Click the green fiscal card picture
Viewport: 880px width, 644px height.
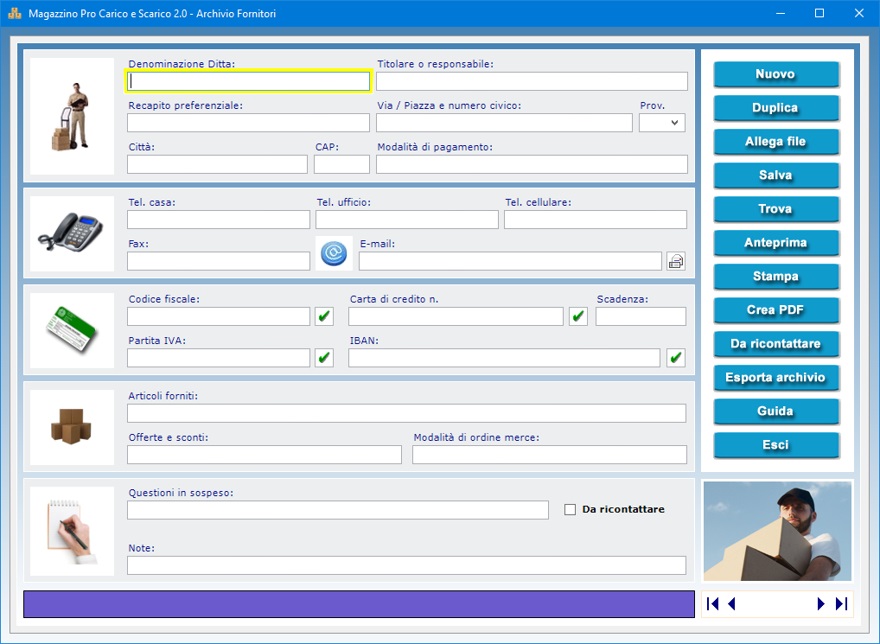[x=72, y=330]
